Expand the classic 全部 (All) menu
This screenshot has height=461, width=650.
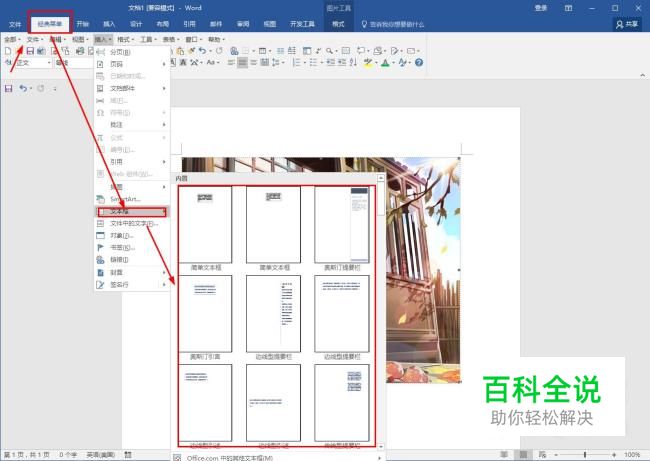point(12,39)
